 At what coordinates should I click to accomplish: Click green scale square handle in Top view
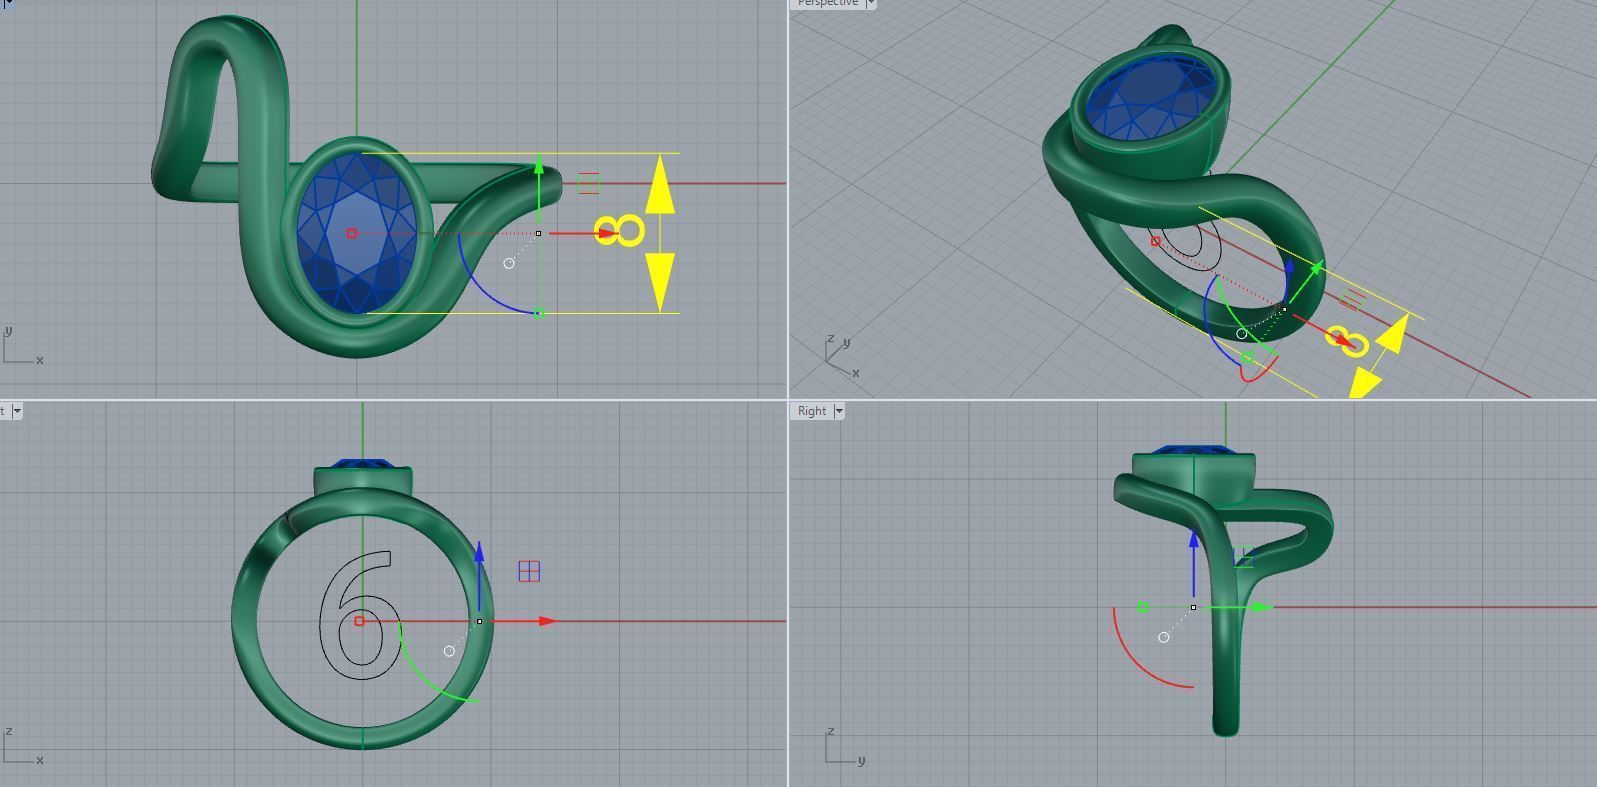(539, 314)
